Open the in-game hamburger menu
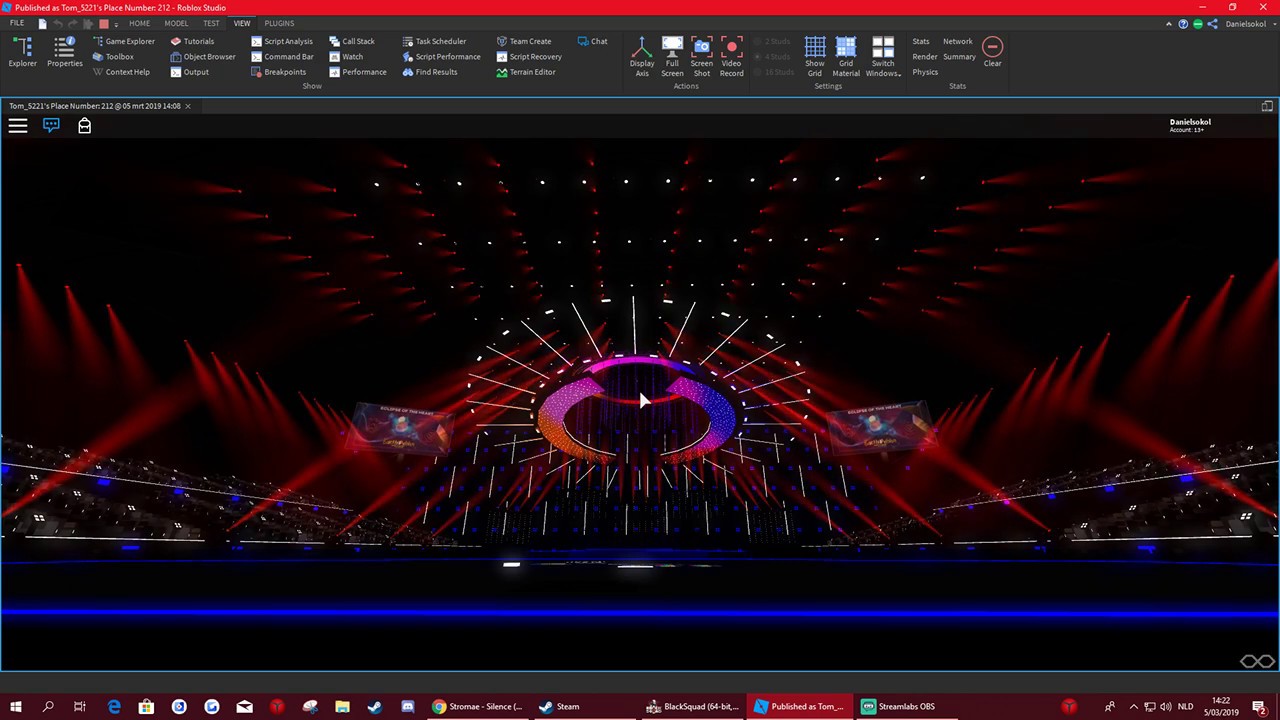Image resolution: width=1280 pixels, height=720 pixels. pos(18,125)
